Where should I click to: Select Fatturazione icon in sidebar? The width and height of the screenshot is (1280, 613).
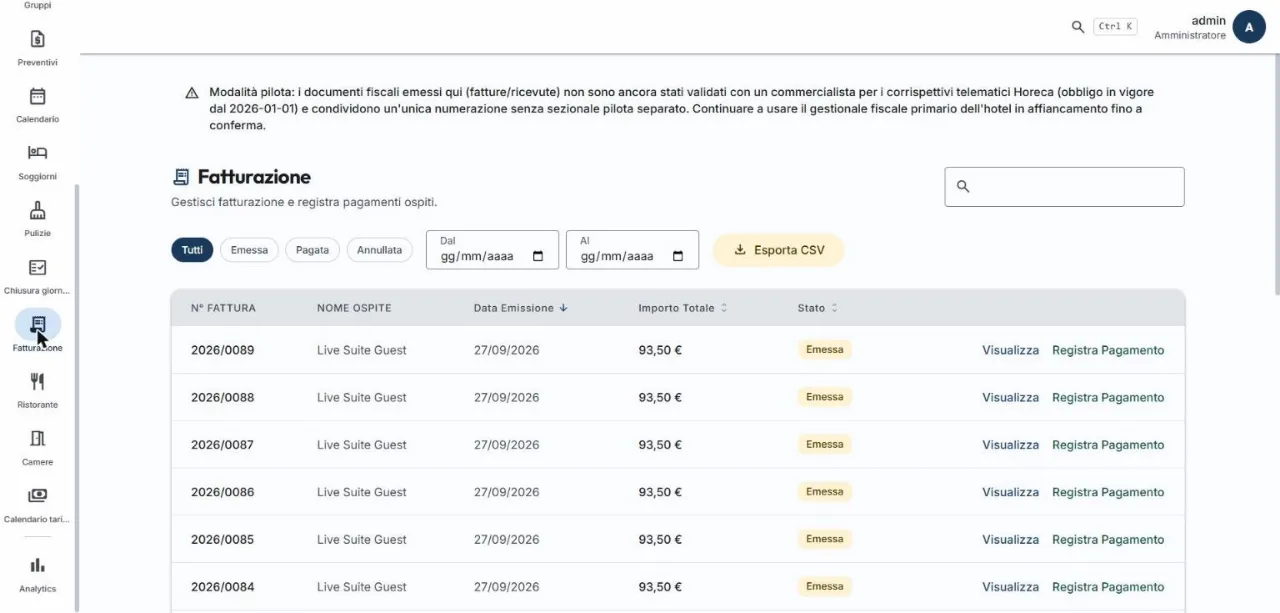(x=38, y=324)
